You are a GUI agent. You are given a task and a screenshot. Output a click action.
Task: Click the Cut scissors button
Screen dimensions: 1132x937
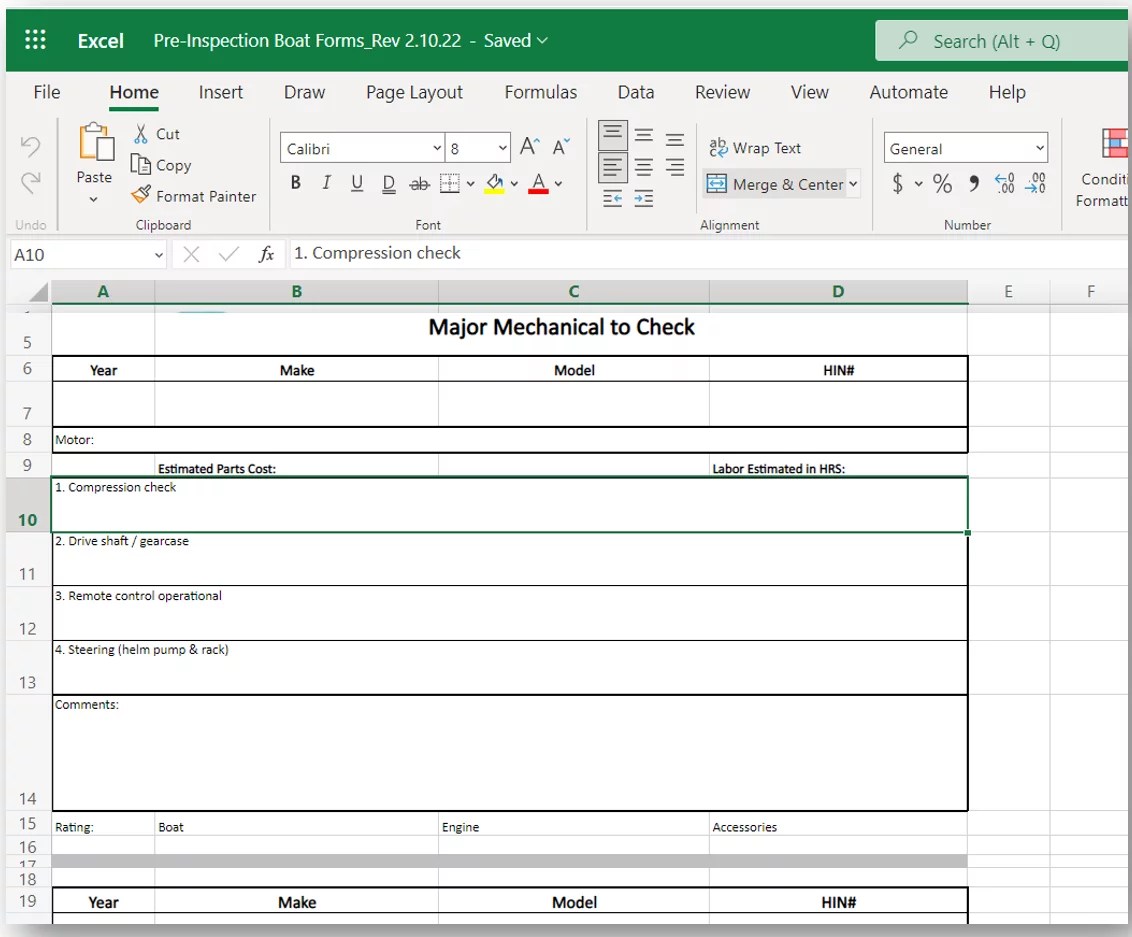(156, 134)
